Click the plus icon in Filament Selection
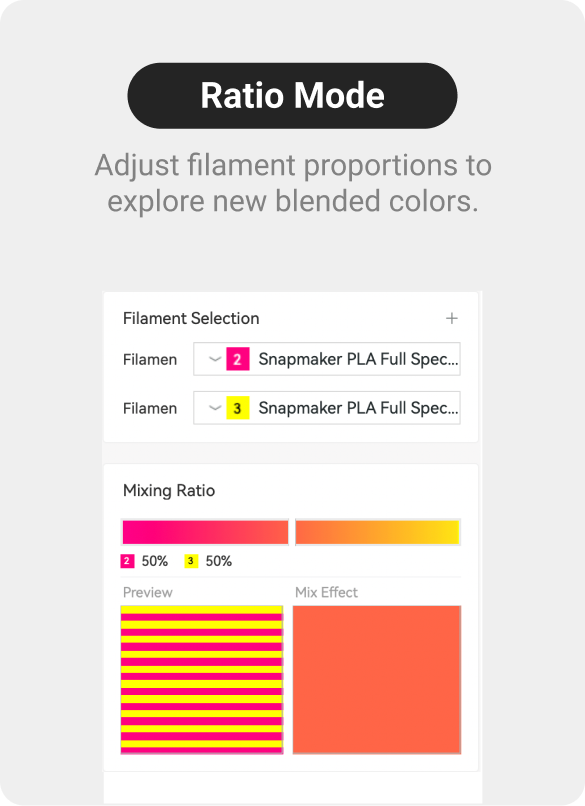The image size is (585, 806). pyautogui.click(x=451, y=318)
